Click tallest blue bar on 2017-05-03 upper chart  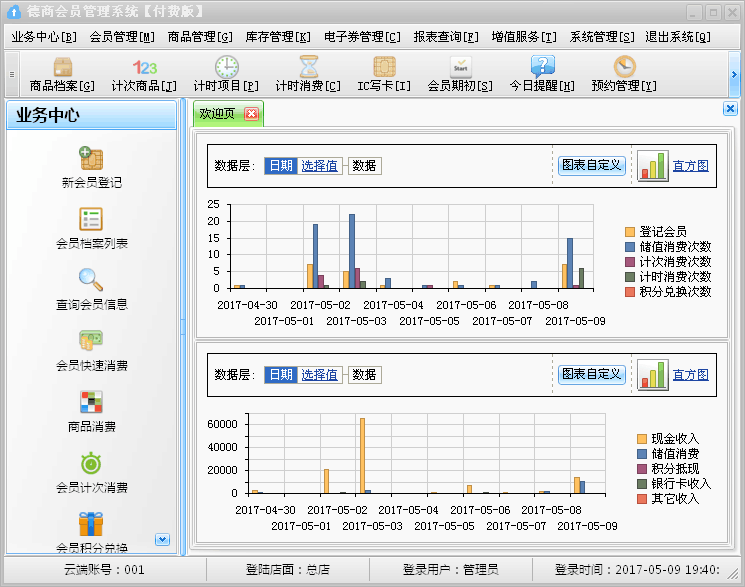point(352,251)
